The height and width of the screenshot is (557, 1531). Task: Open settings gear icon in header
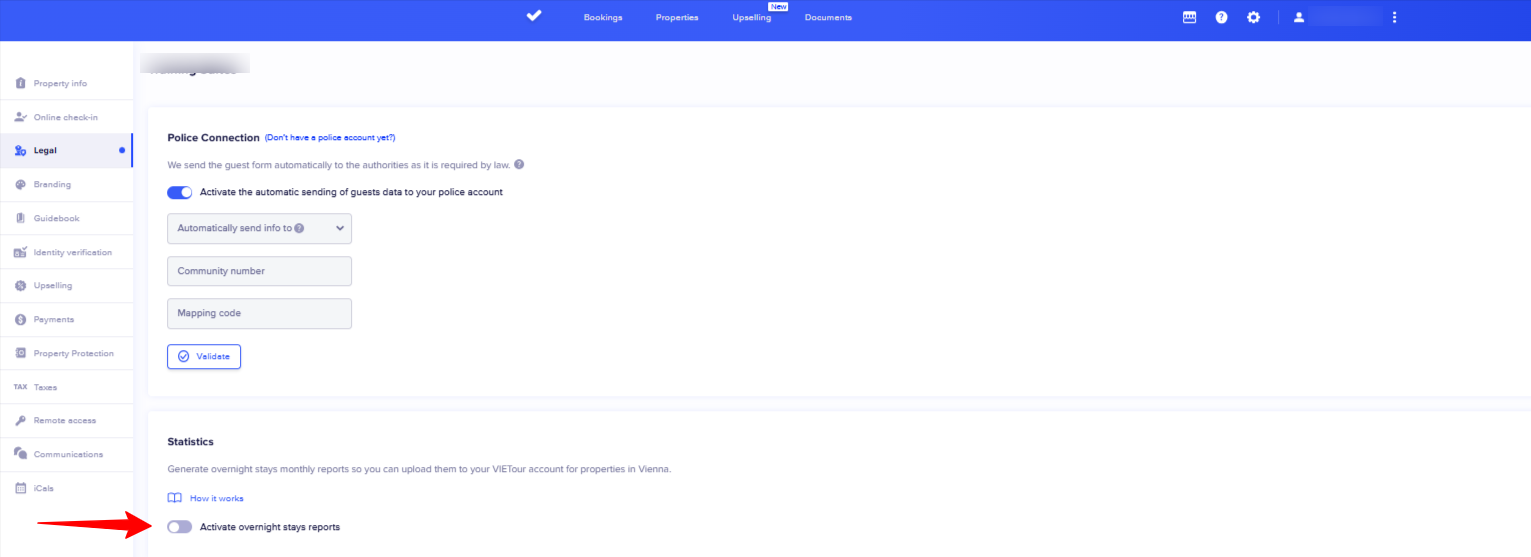1253,17
